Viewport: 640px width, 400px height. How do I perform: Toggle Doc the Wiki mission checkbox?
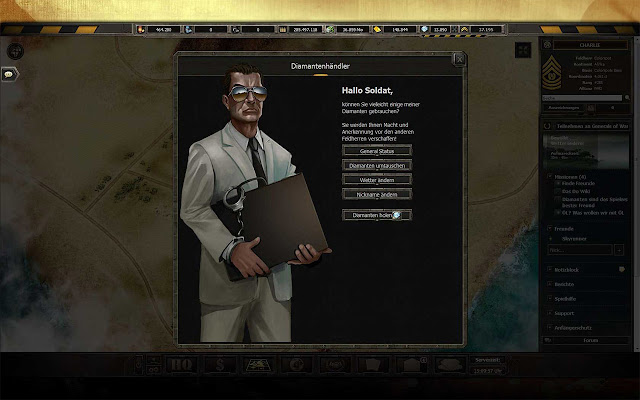pos(558,191)
